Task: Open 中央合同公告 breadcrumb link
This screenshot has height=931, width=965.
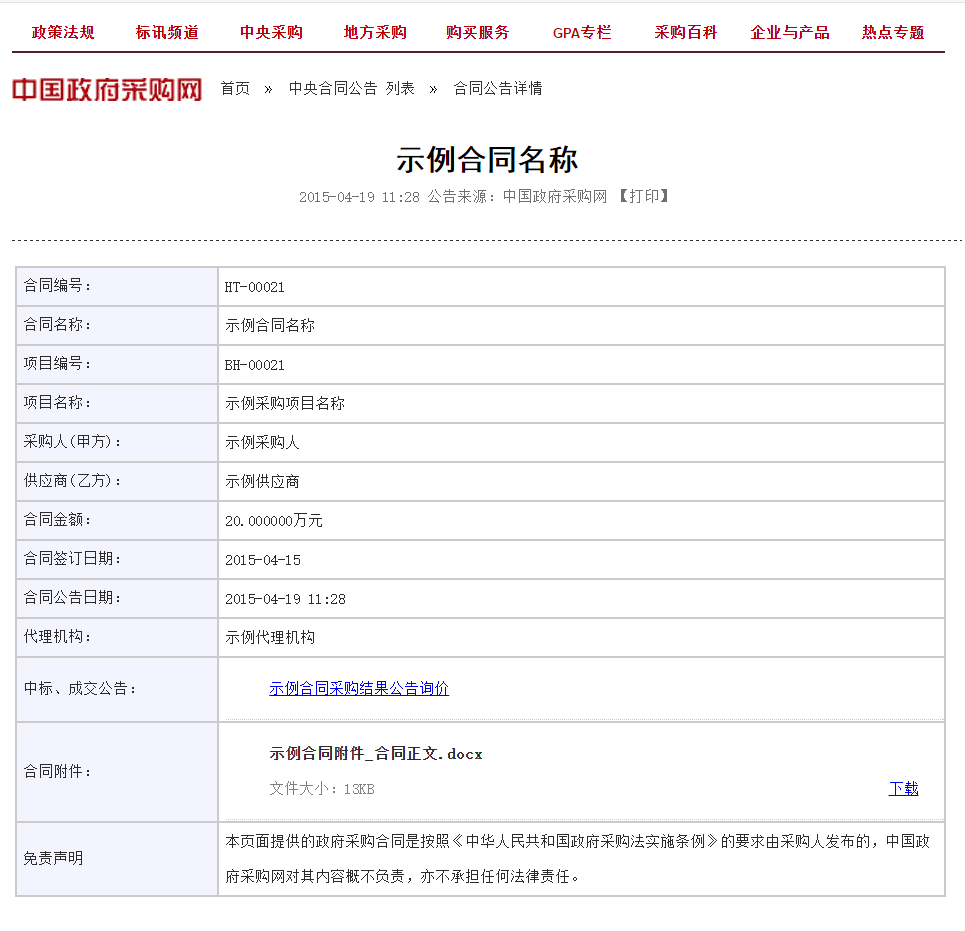Action: coord(332,89)
